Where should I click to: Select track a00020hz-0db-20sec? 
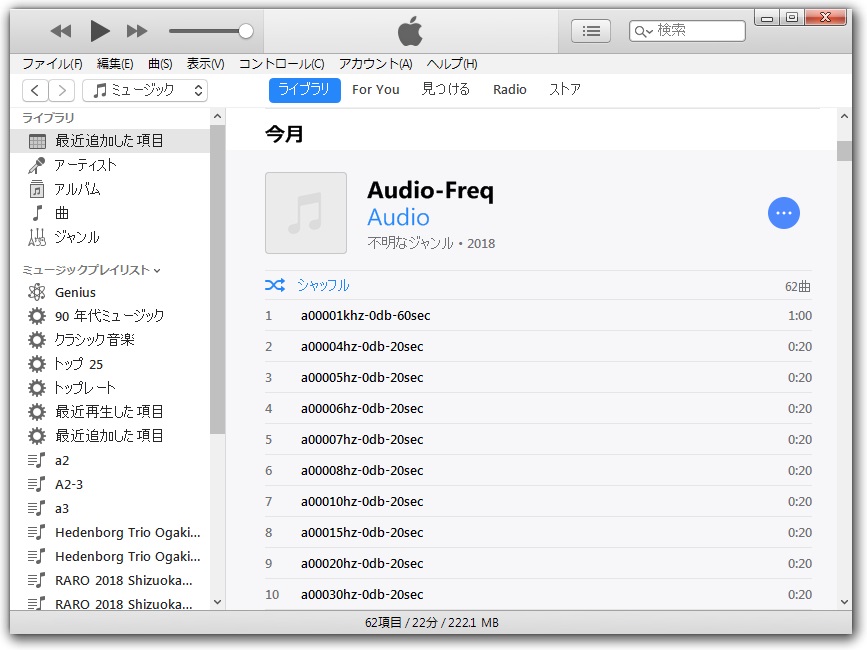coord(538,563)
